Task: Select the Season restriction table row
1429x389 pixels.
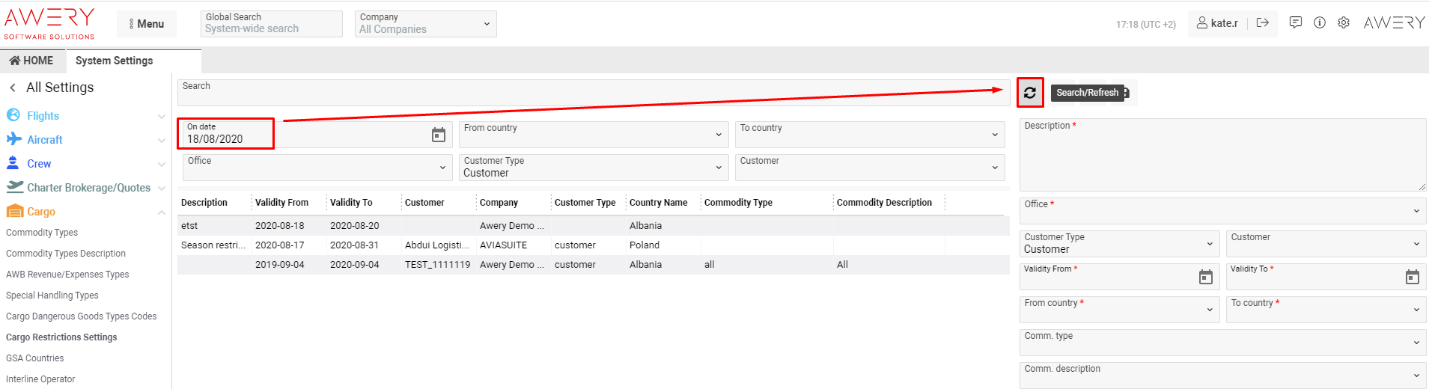Action: click(x=593, y=245)
